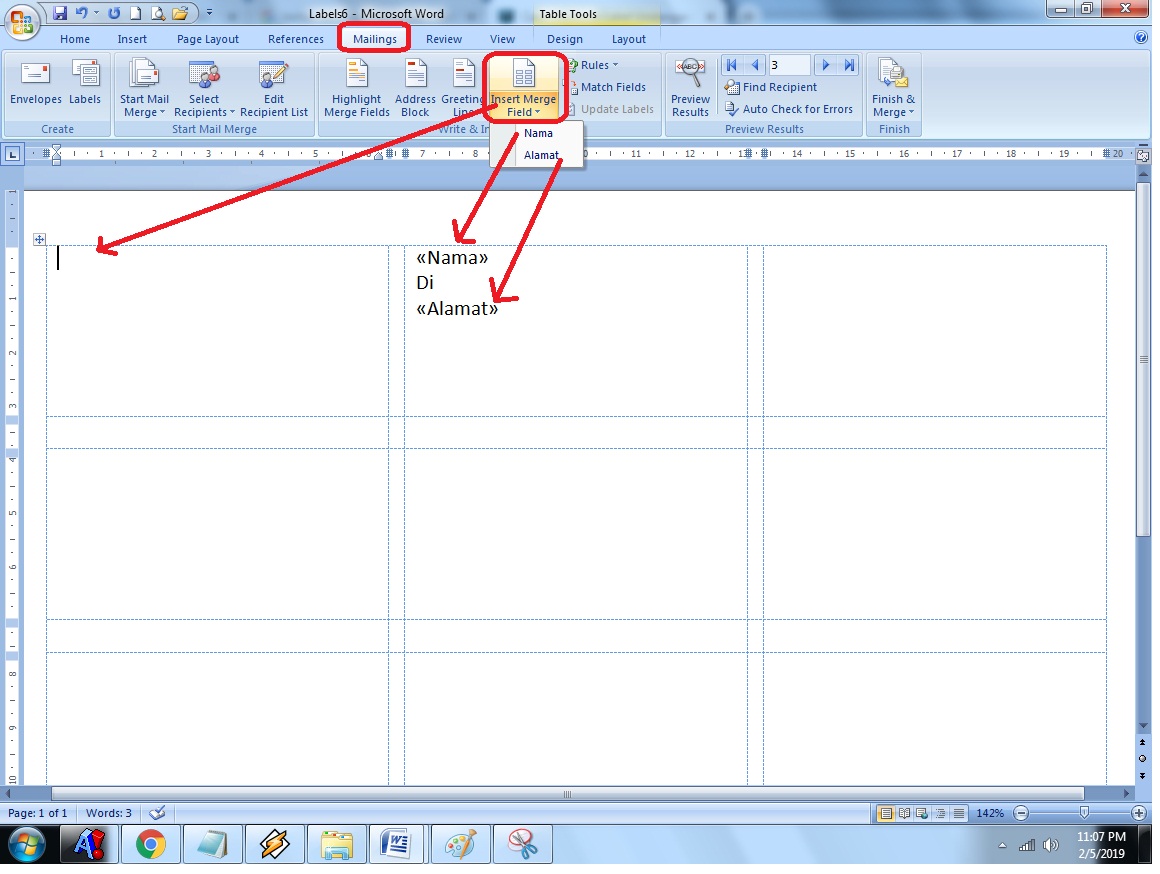Screen dimensions: 1160x874
Task: Save document from Quick Access Toolbar
Action: click(60, 13)
